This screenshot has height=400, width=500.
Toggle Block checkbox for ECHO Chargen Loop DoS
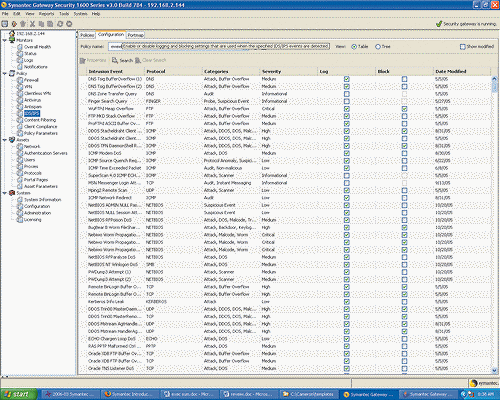pyautogui.click(x=404, y=339)
